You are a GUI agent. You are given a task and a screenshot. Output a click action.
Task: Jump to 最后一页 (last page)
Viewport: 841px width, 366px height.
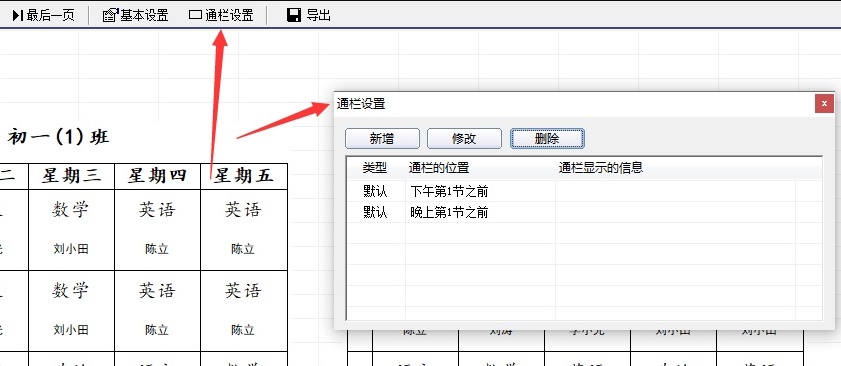point(43,15)
